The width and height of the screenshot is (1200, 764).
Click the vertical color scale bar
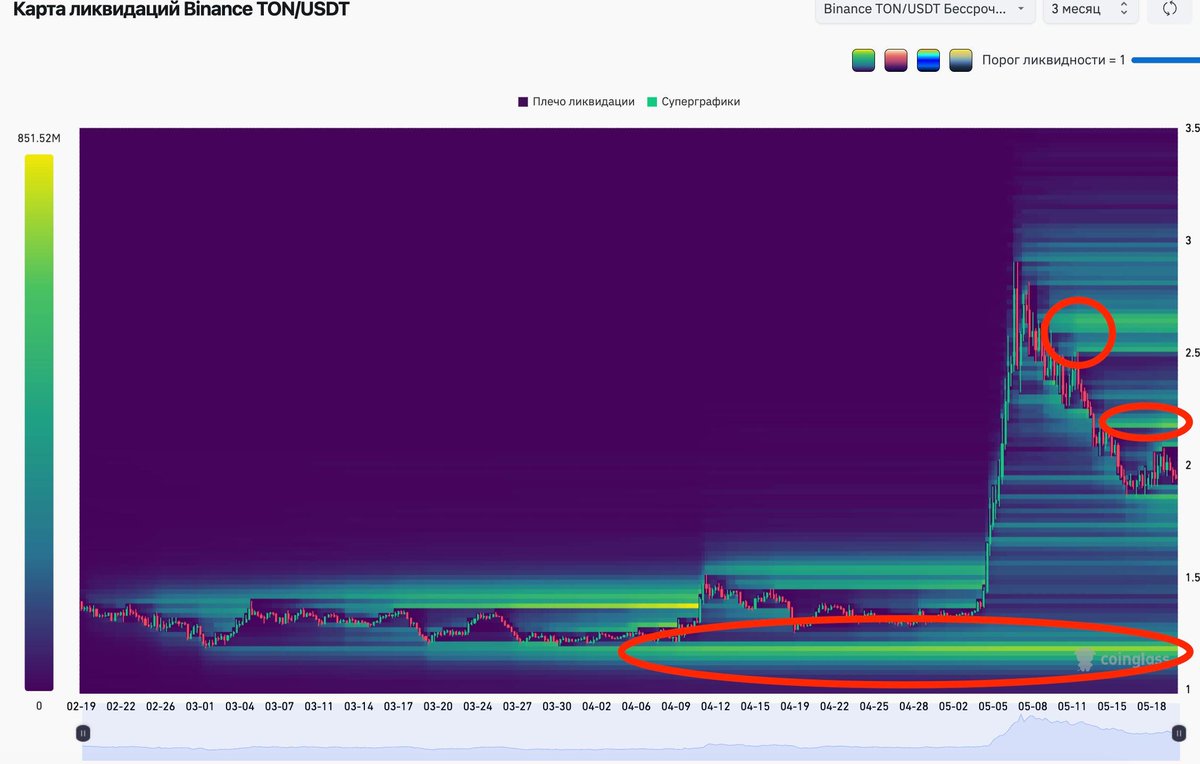[39, 422]
